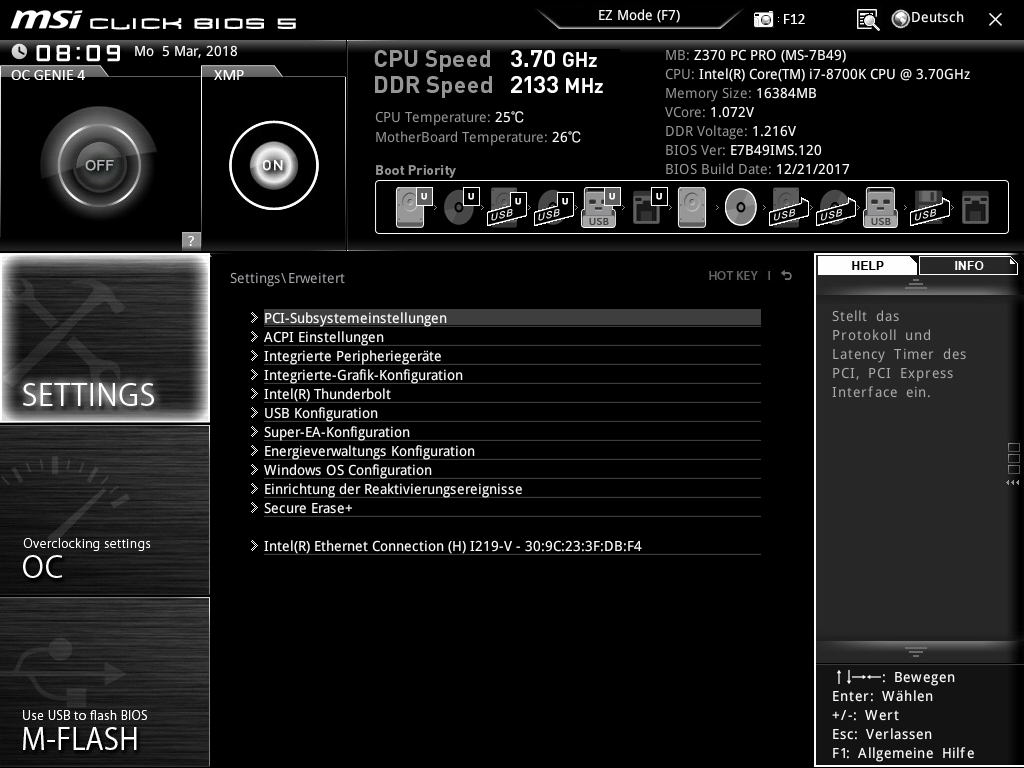
Task: Select UEFI network boot device icon
Action: click(649, 207)
